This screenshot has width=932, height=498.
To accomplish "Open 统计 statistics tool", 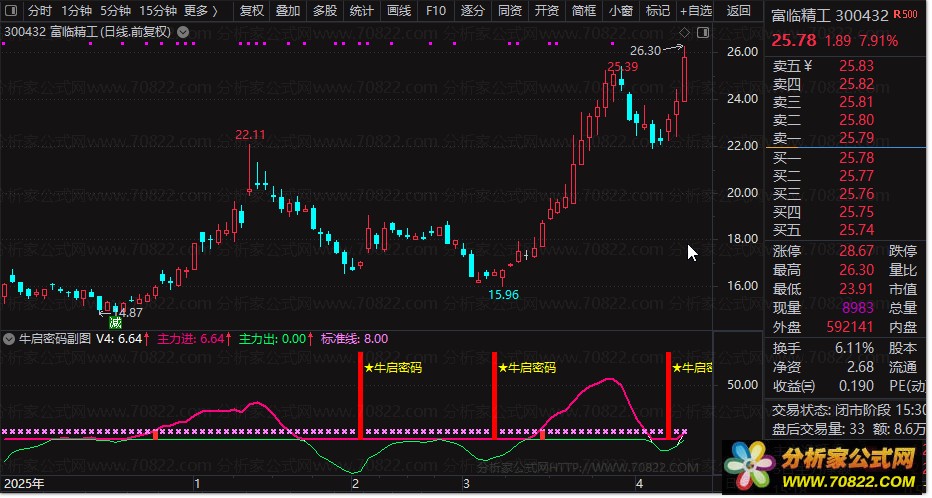I will point(361,11).
